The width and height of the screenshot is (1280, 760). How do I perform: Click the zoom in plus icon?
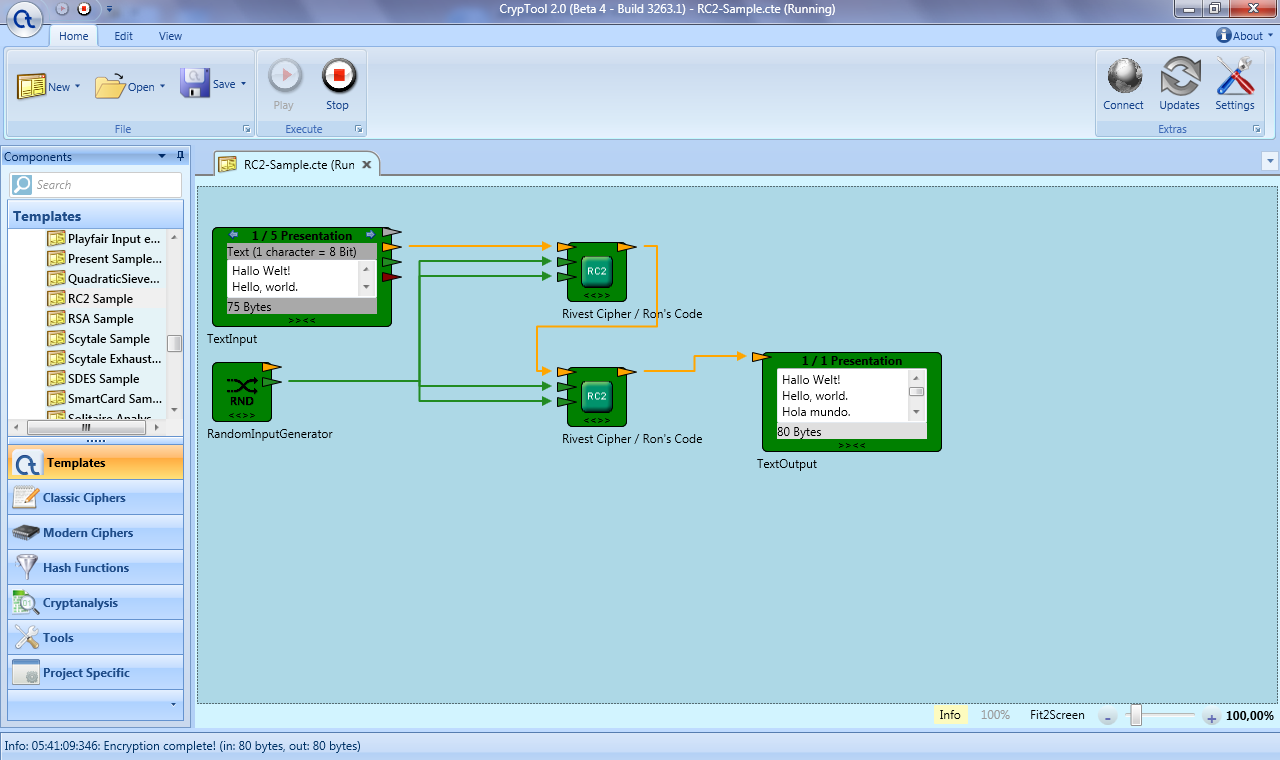point(1211,717)
